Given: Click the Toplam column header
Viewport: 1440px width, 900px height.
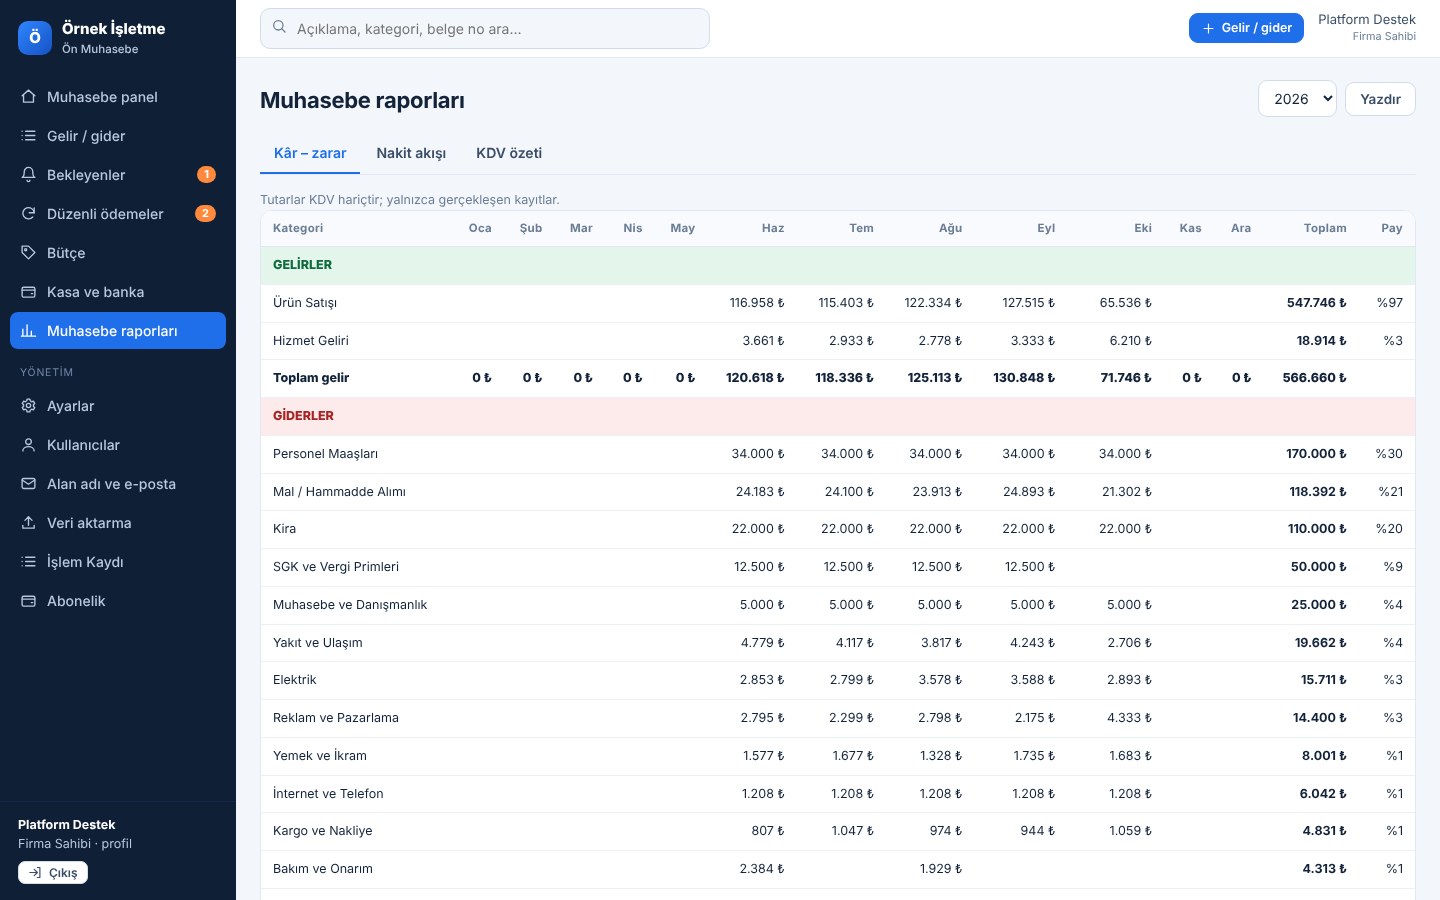Looking at the screenshot, I should 1325,228.
